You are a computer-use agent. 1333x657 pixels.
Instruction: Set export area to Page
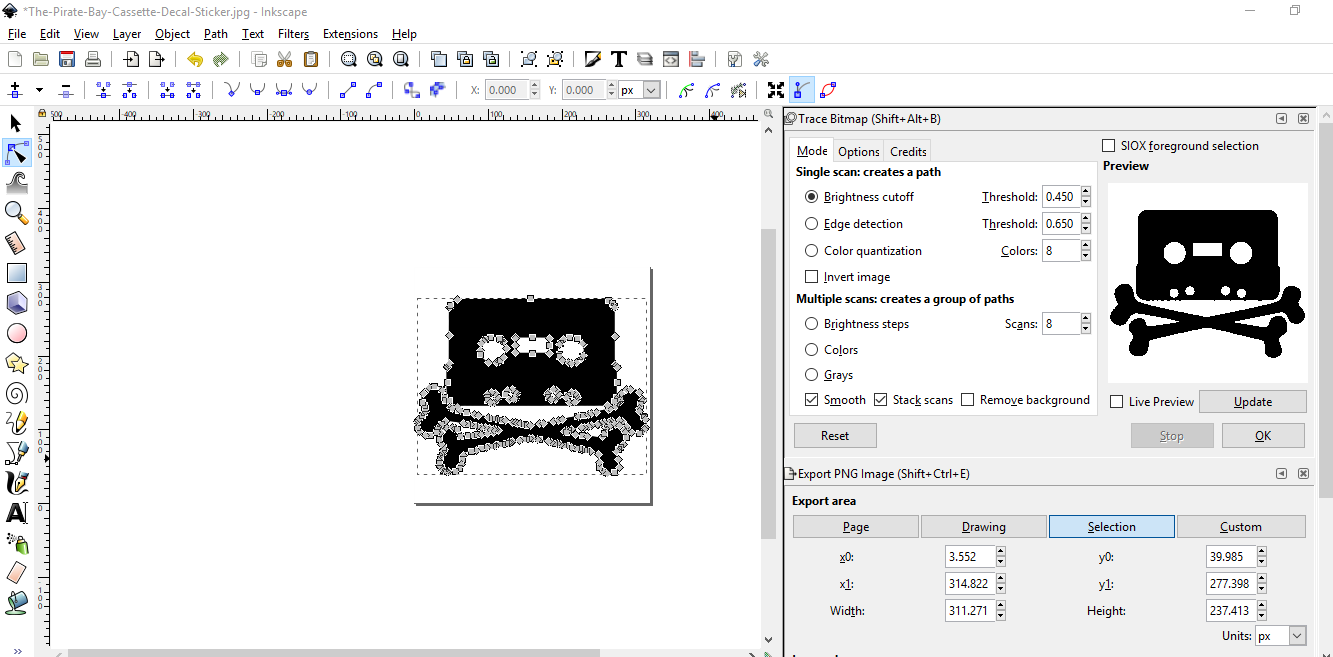click(856, 527)
